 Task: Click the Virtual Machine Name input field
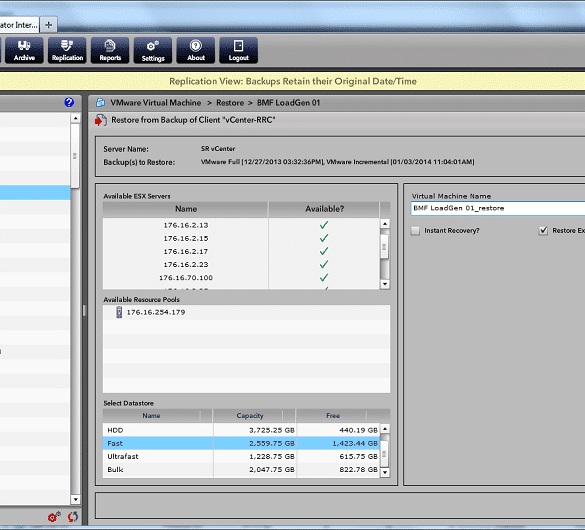pyautogui.click(x=498, y=208)
